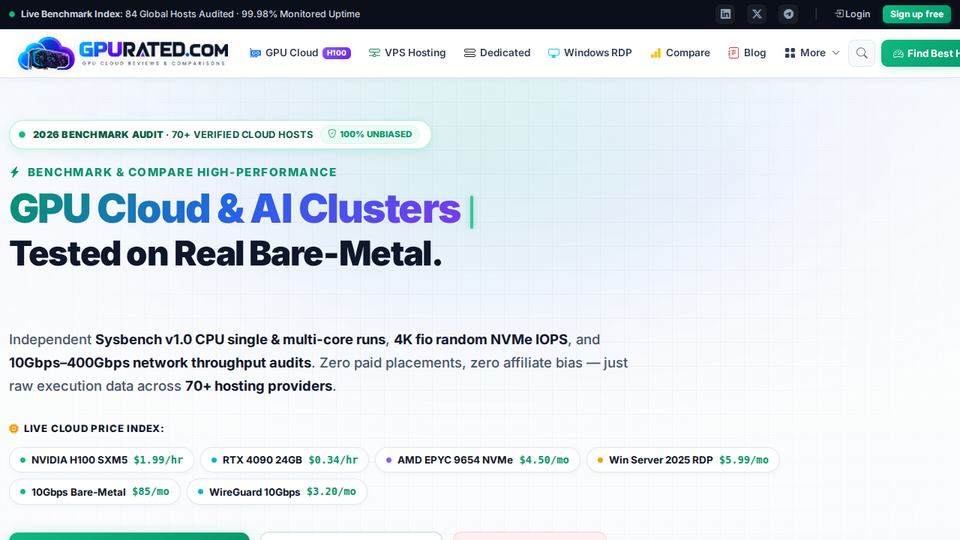Open the Dedicated menu item
The width and height of the screenshot is (960, 540).
[497, 53]
